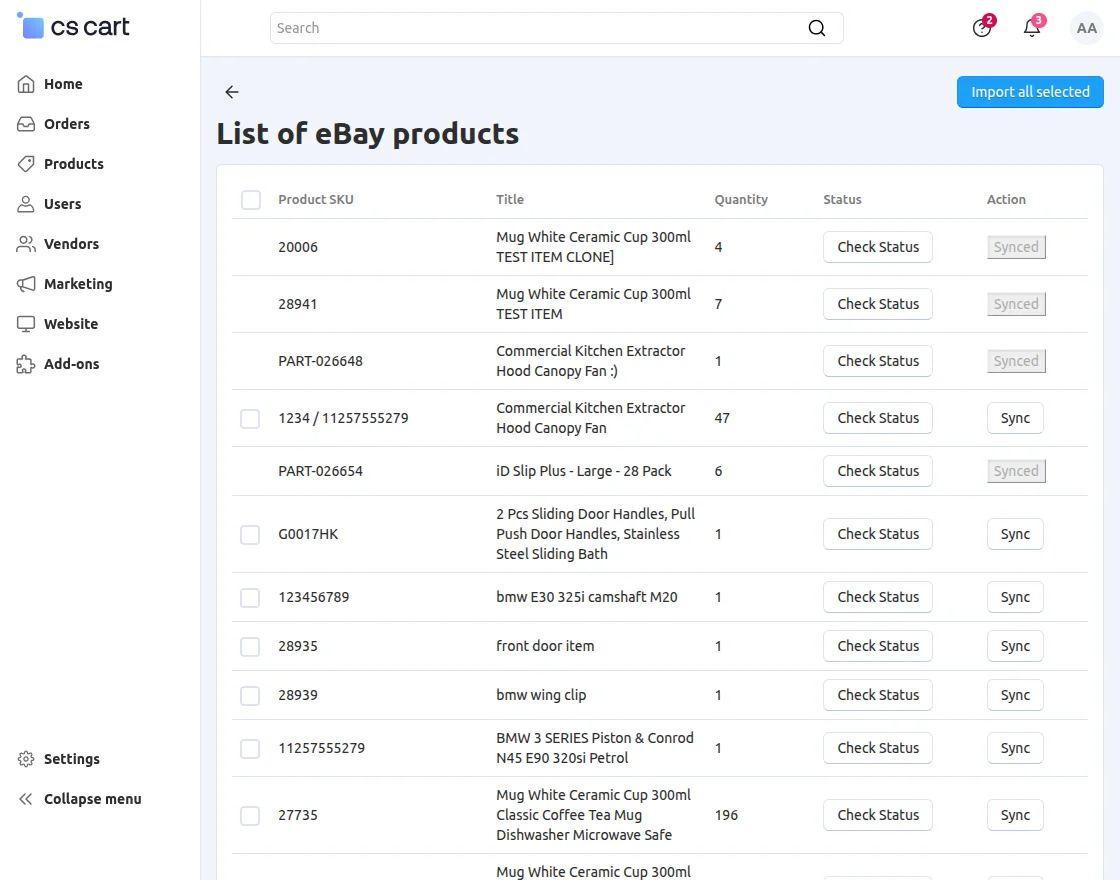This screenshot has width=1120, height=880.
Task: Check Status for 1234 / 11257555279
Action: 877,419
